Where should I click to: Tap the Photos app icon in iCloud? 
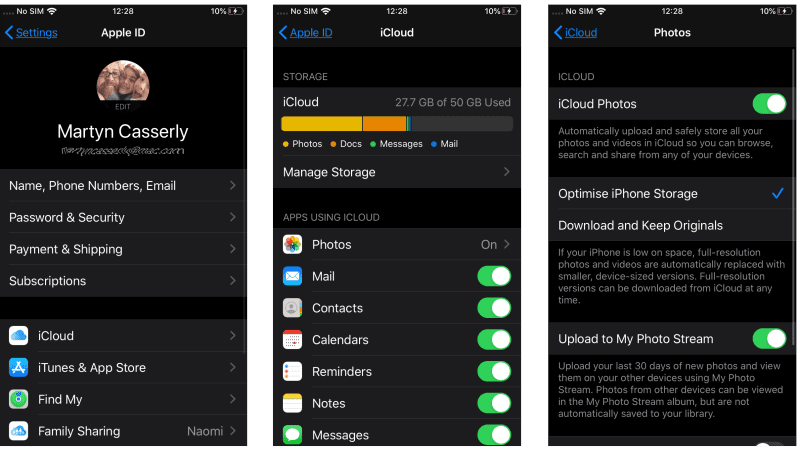coord(292,244)
